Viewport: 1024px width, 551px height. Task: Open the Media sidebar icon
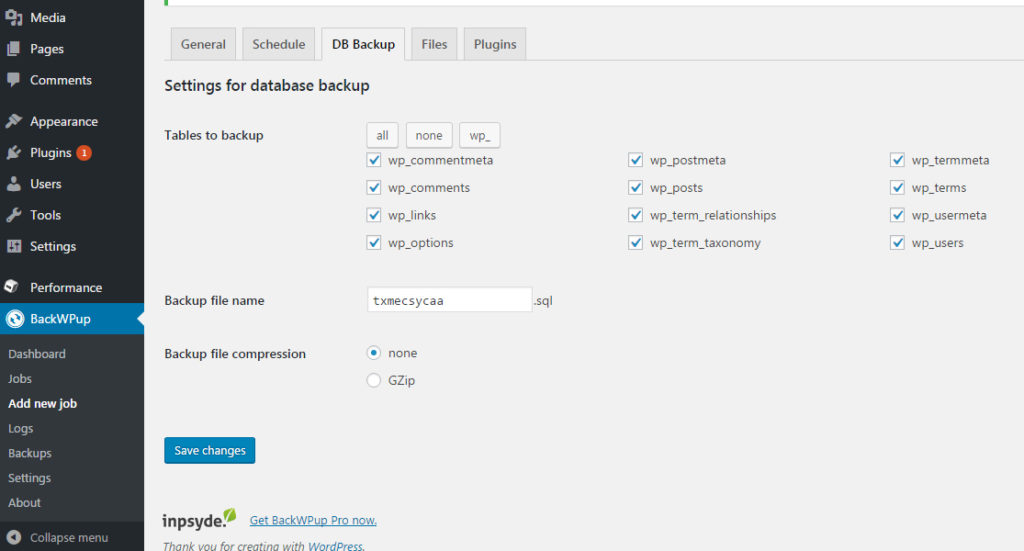click(x=14, y=18)
